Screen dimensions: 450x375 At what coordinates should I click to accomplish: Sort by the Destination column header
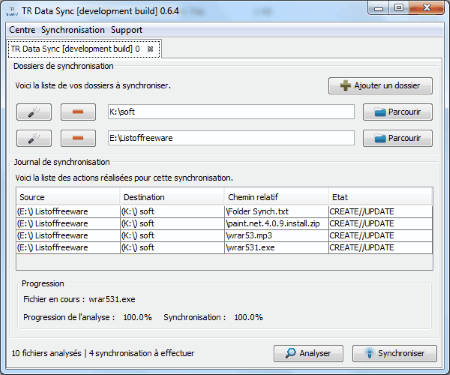(x=172, y=197)
